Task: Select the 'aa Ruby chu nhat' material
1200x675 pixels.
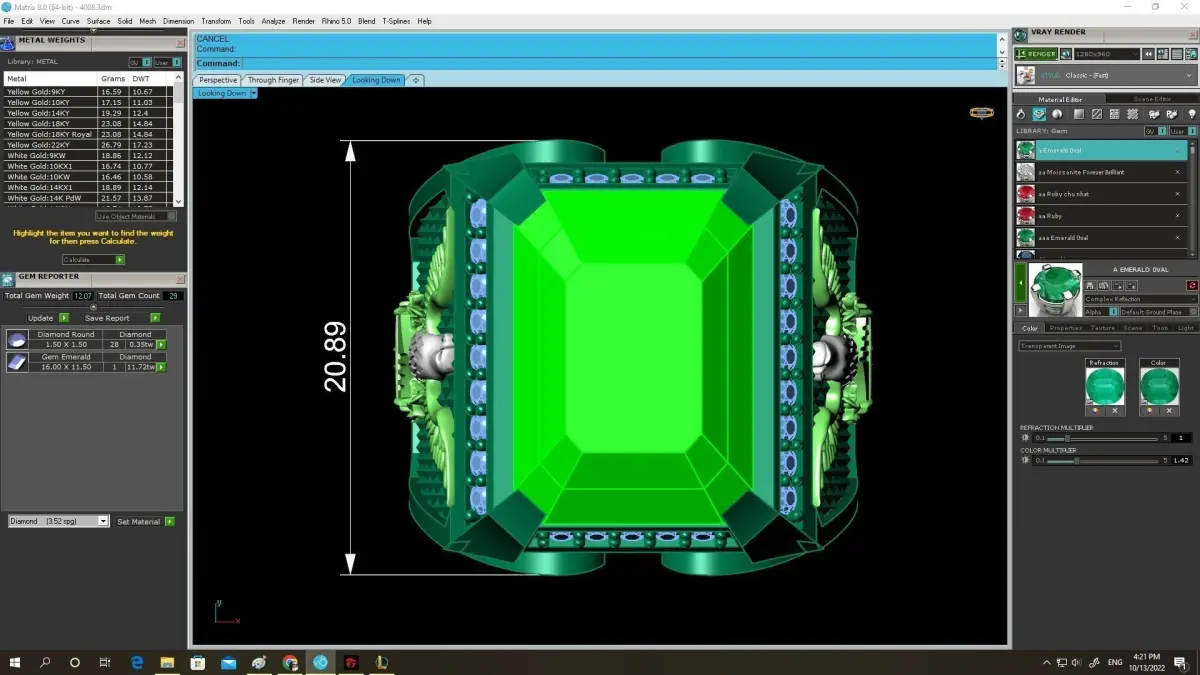Action: tap(1102, 194)
